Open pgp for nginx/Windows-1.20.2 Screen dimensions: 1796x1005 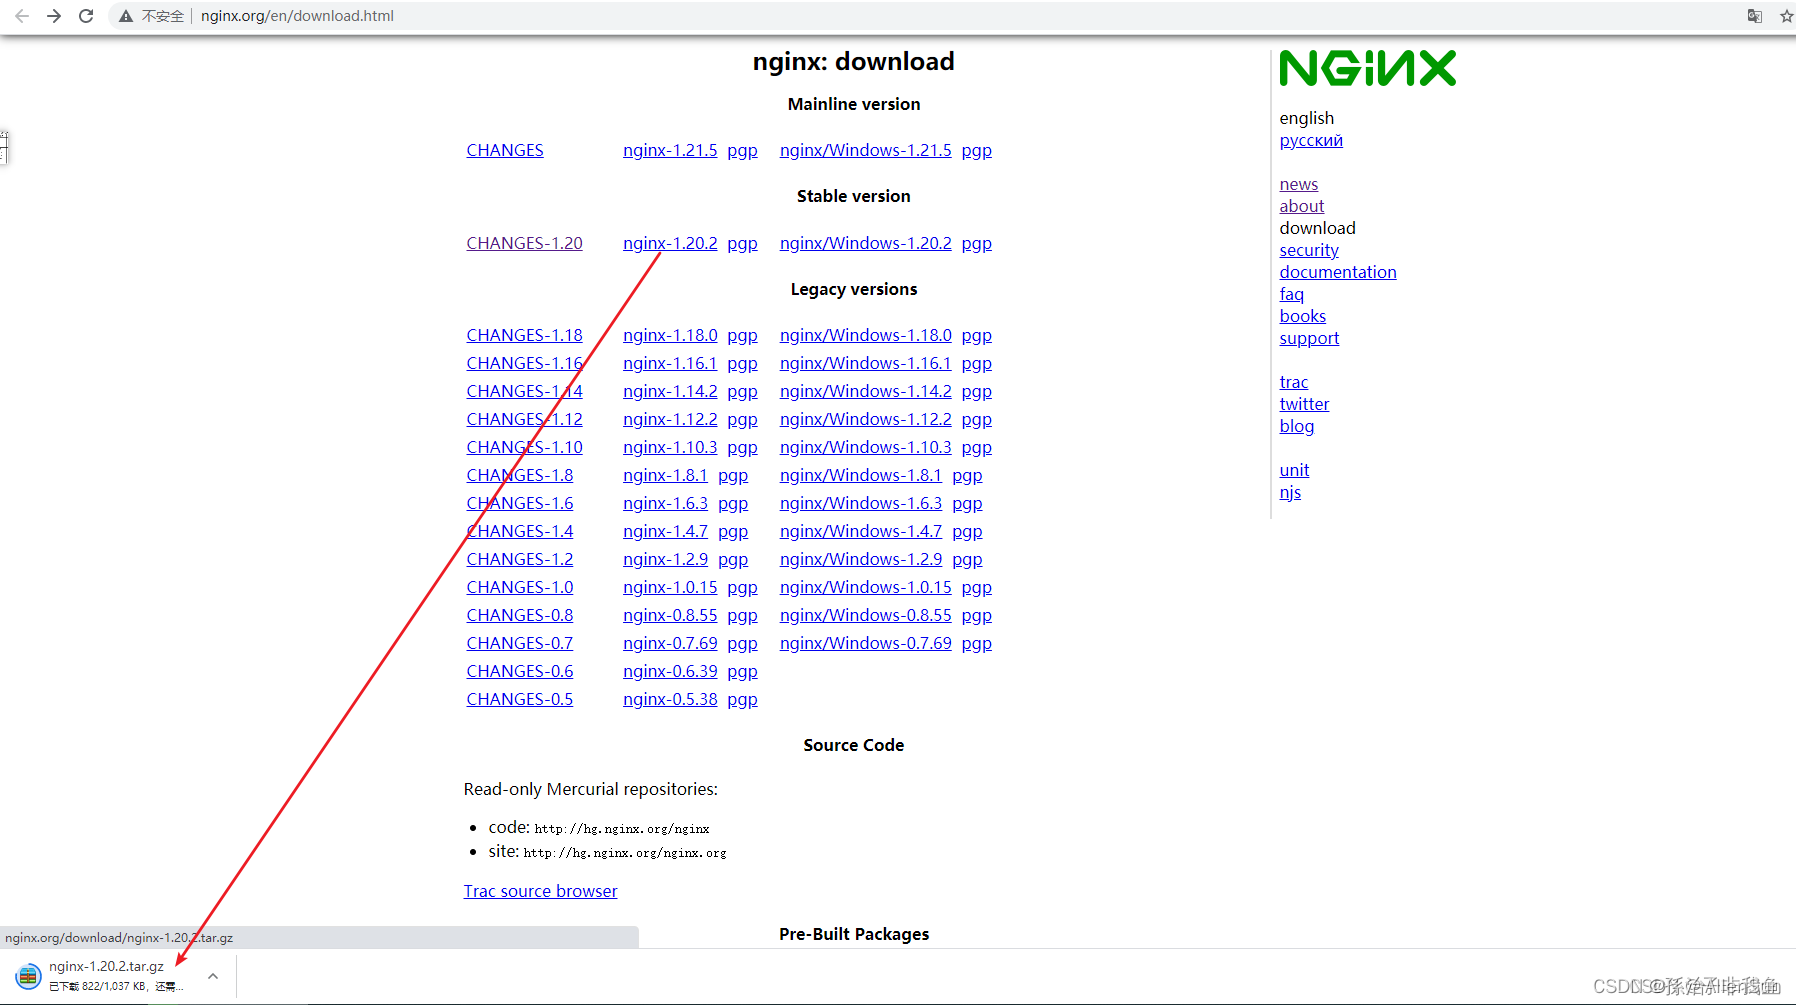tap(976, 243)
